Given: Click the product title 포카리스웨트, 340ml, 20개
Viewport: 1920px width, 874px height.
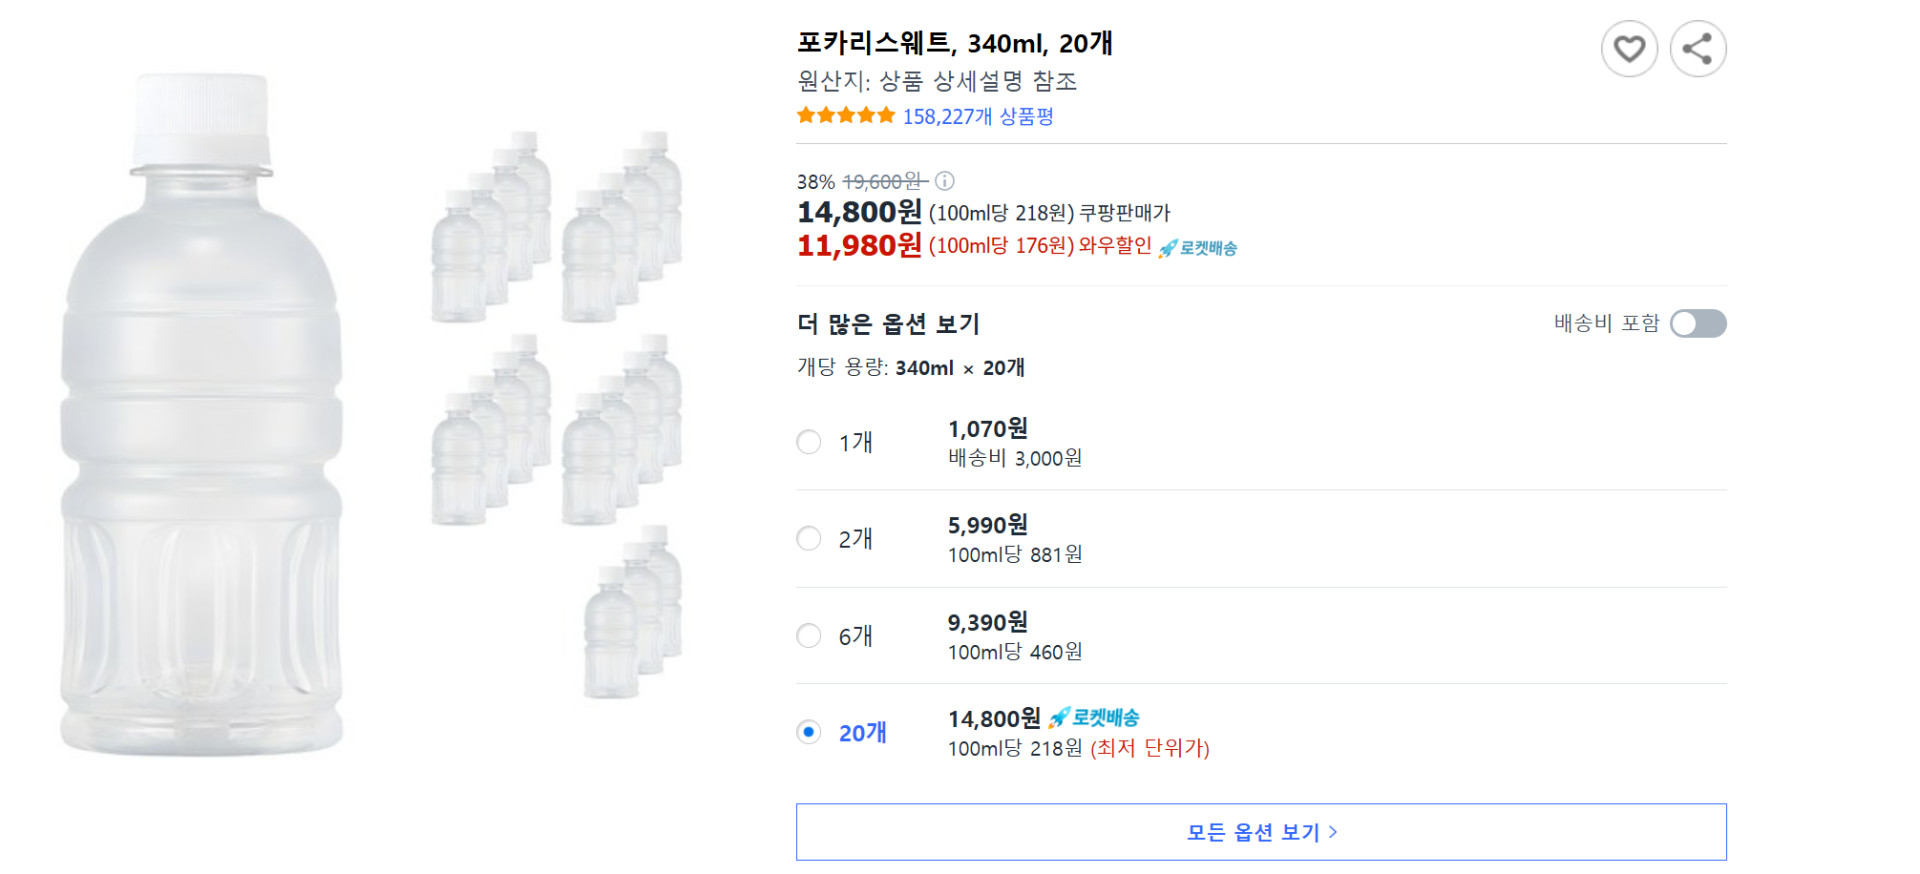Looking at the screenshot, I should 955,43.
